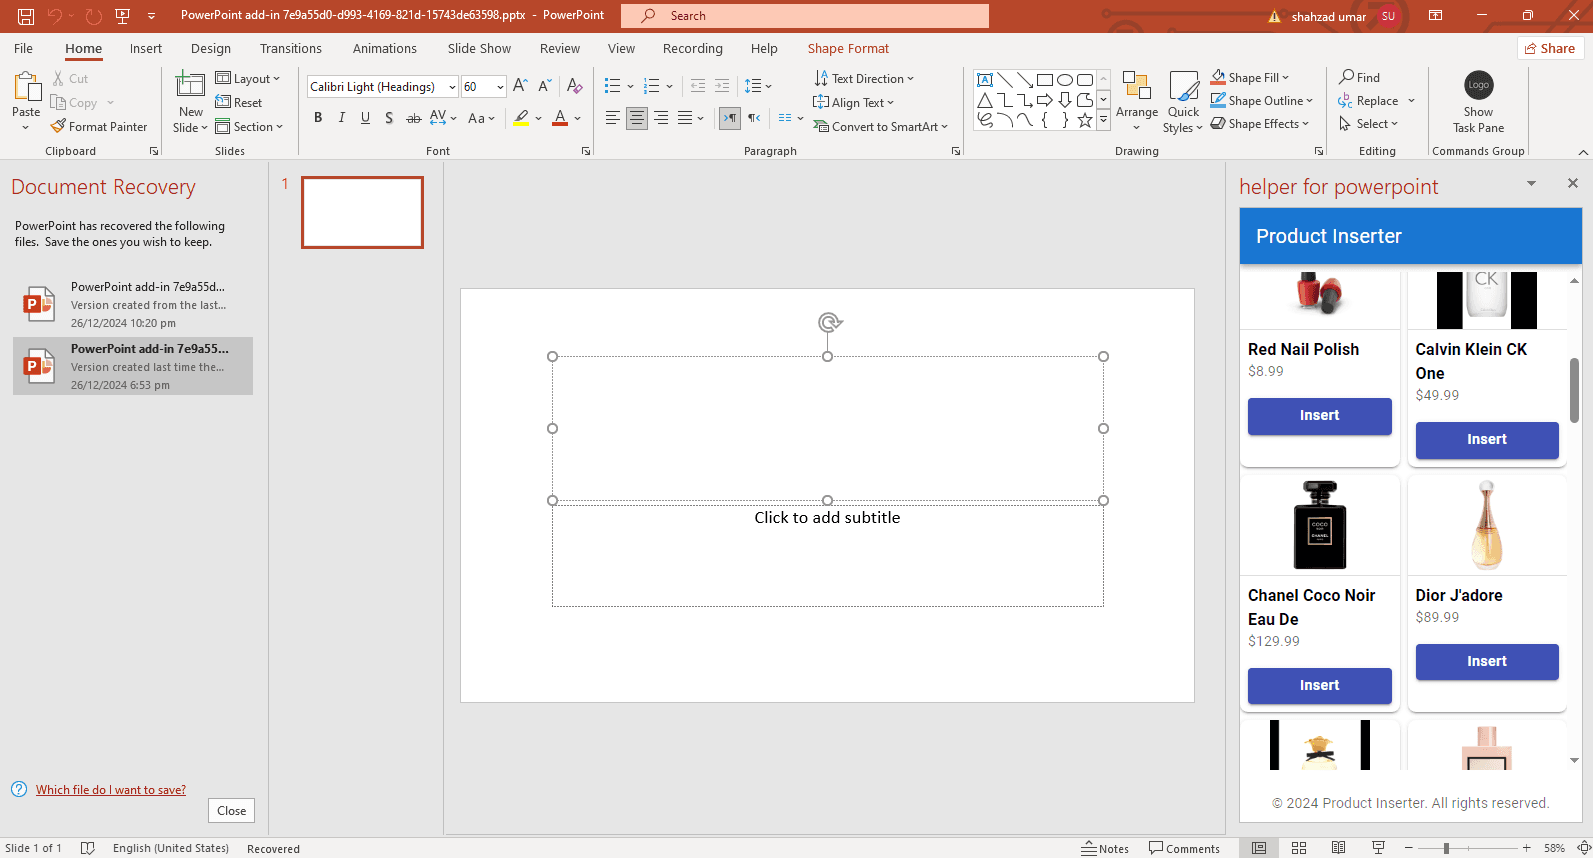Screen dimensions: 1593x858
Task: Insert the Dior J'adore product
Action: (1487, 662)
